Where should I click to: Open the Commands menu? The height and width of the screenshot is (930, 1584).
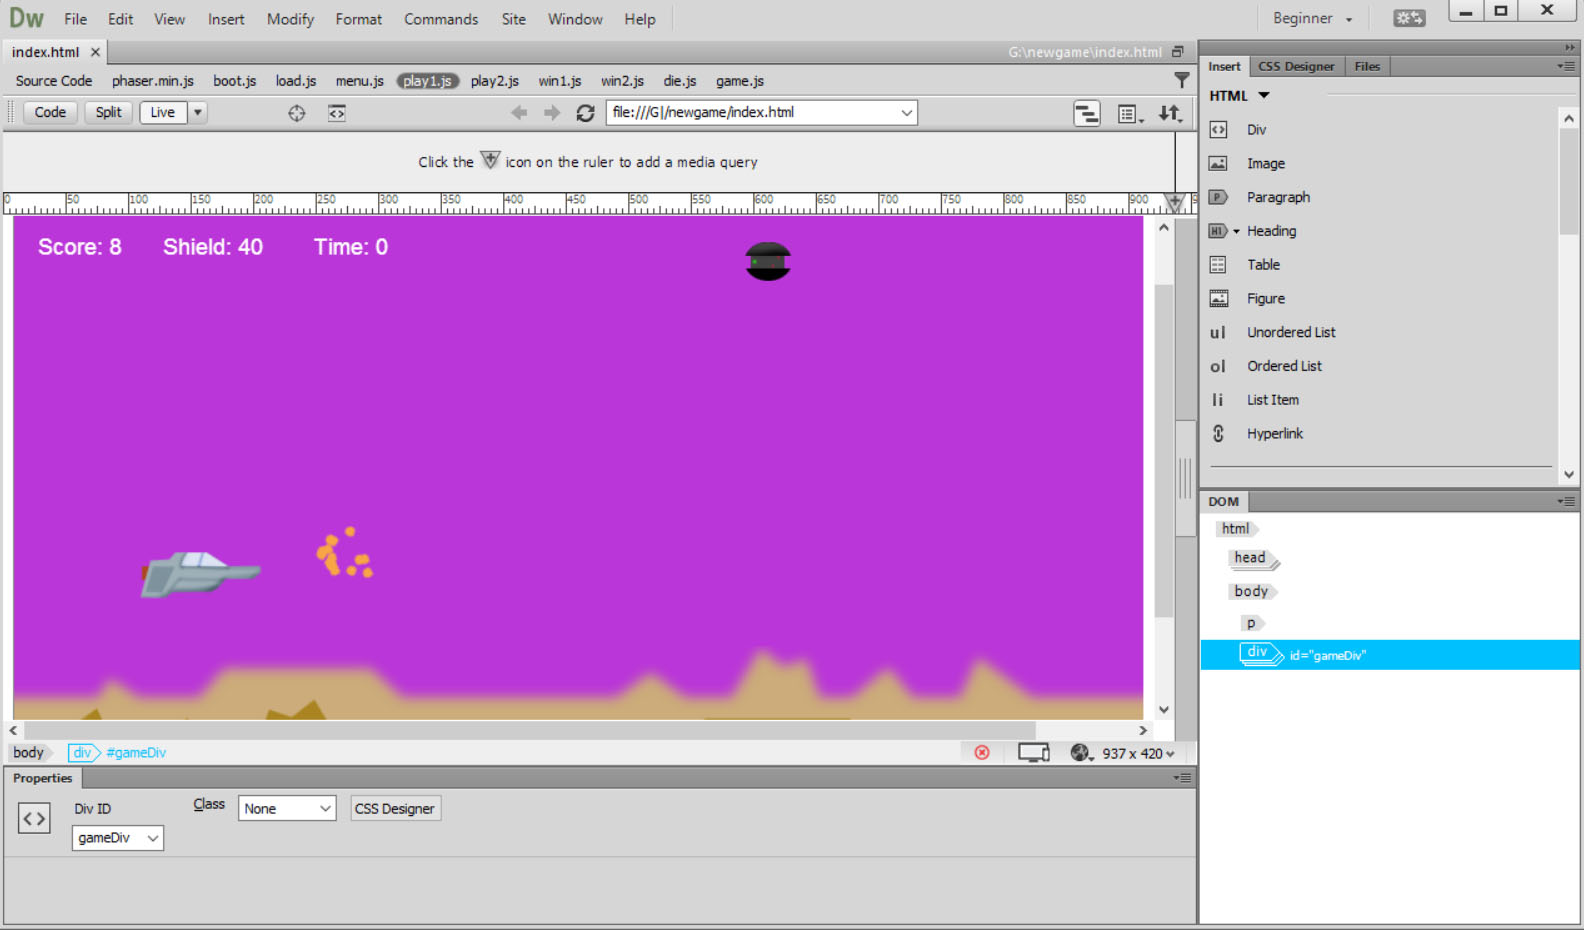441,19
